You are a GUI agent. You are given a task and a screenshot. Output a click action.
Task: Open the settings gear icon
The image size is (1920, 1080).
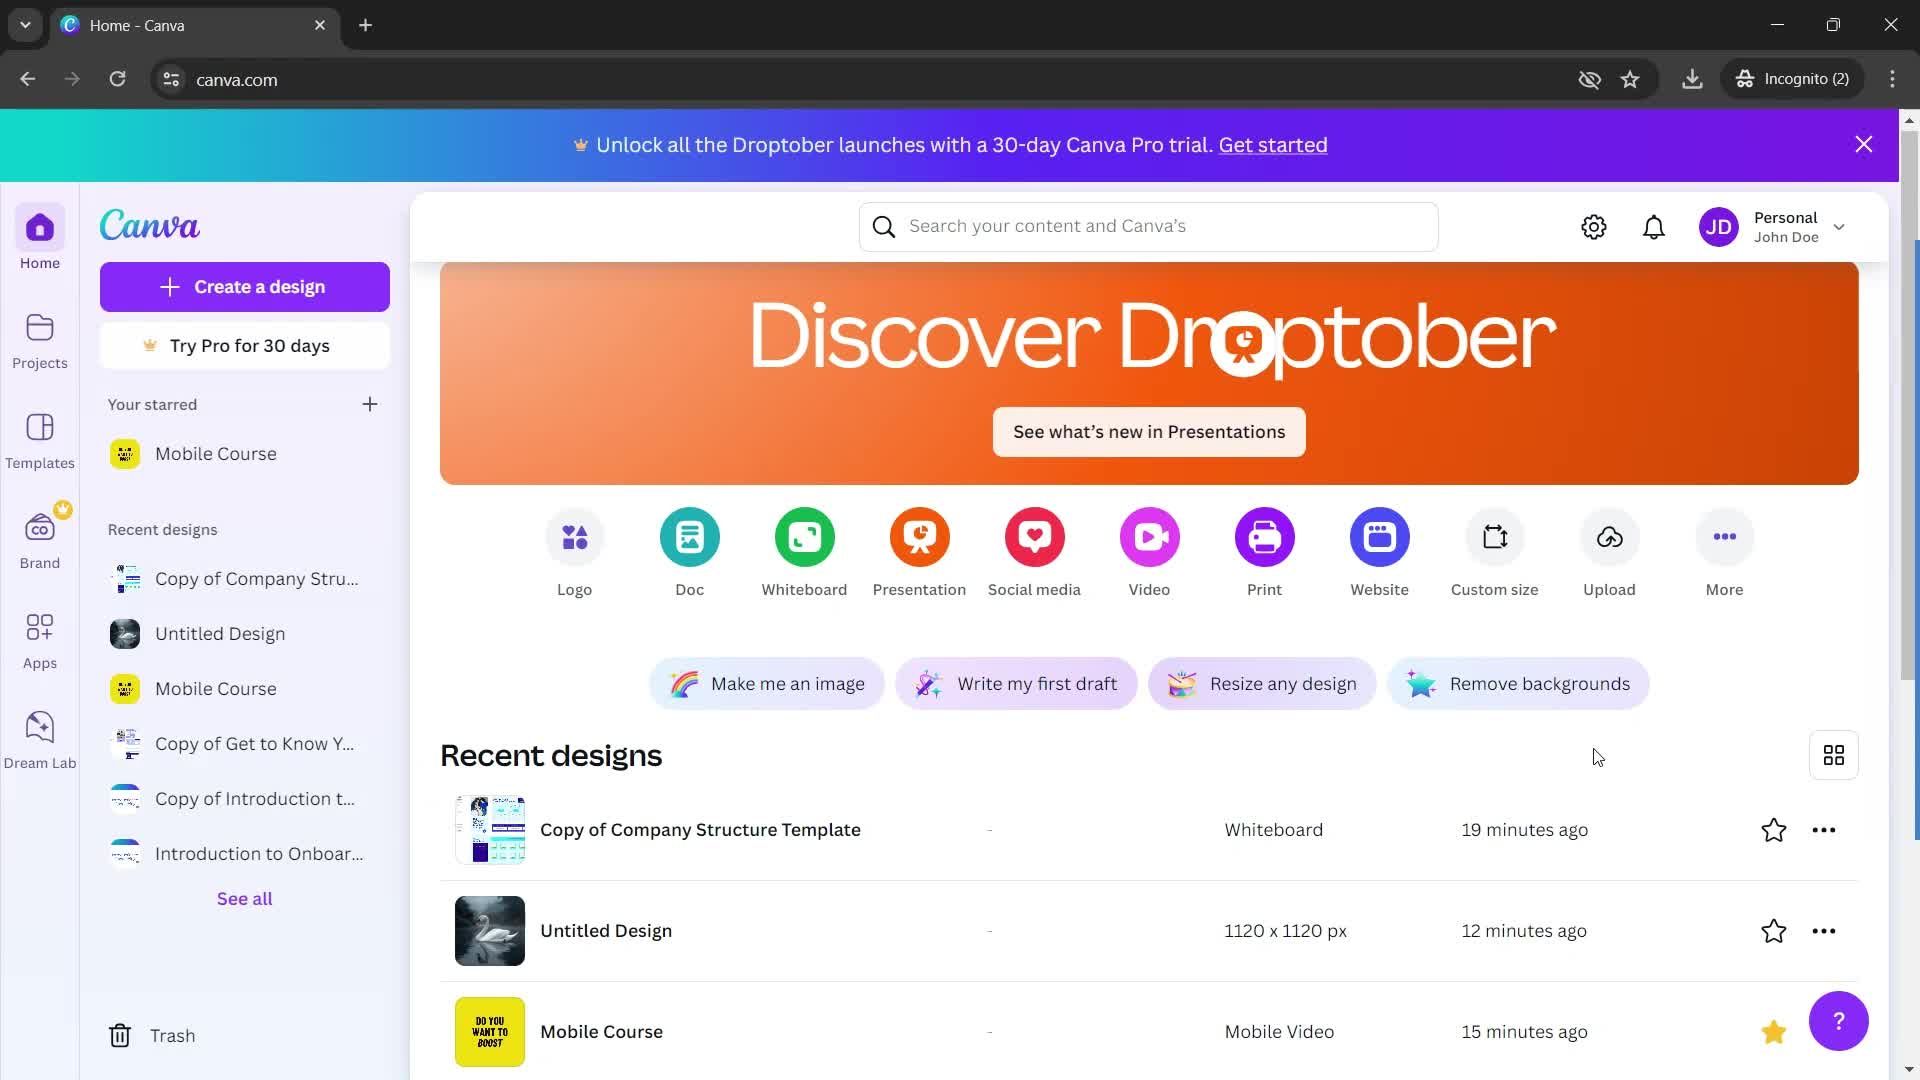[1594, 228]
